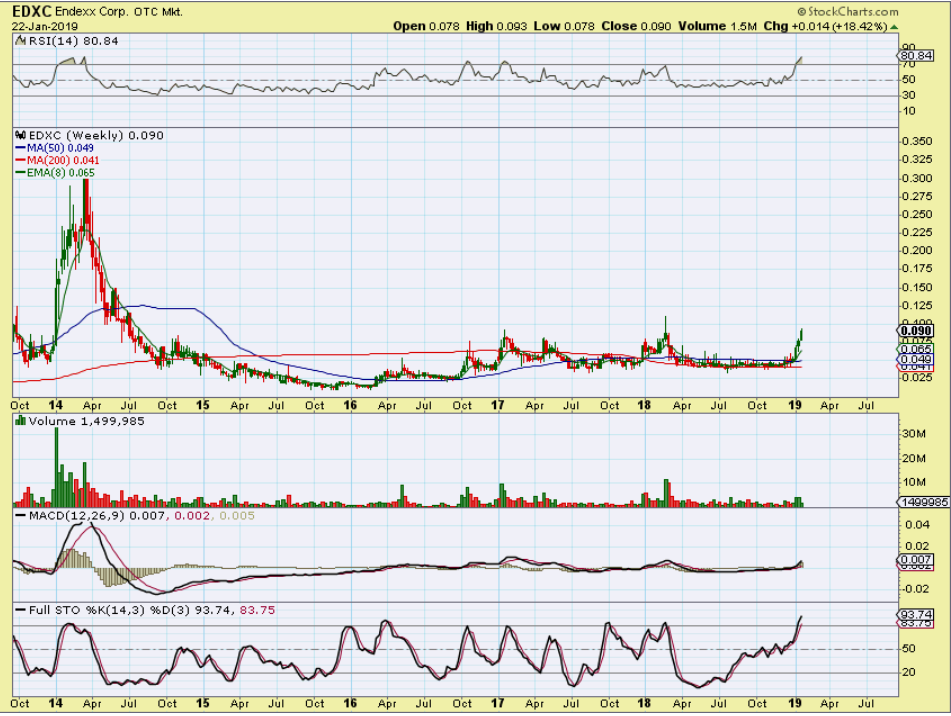Click the 30 level label on RSI axis
This screenshot has height=716, width=951.
pos(909,95)
